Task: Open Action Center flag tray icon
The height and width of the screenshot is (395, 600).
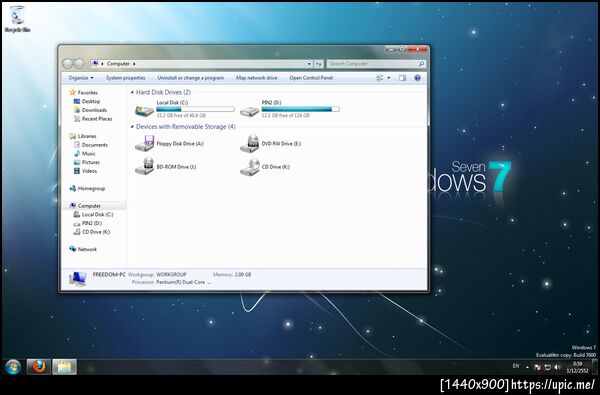Action: (x=537, y=367)
